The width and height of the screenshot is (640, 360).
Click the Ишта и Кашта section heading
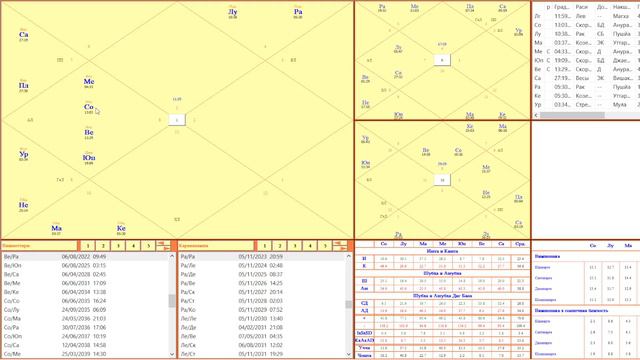(x=442, y=251)
